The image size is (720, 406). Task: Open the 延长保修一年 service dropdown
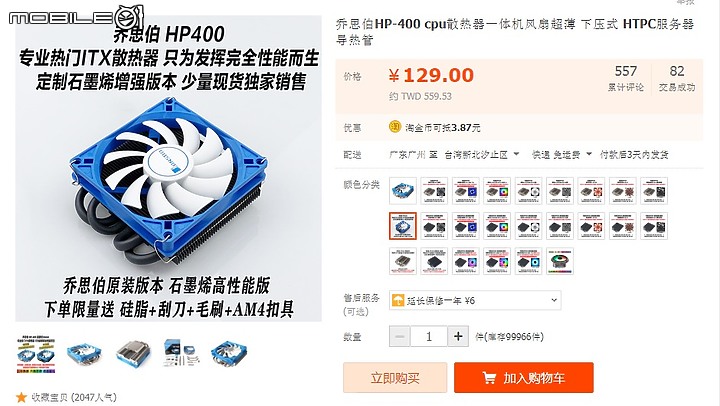click(475, 300)
